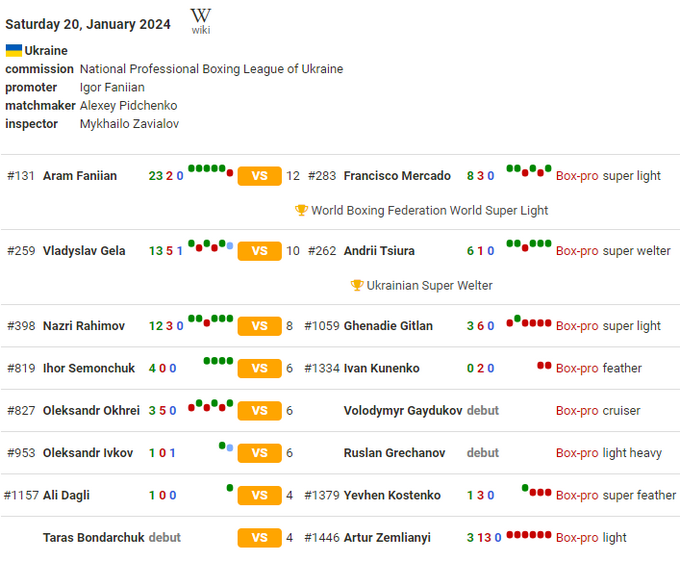680x562 pixels.
Task: Click trophy icon beside World Boxing Federation title
Action: point(301,210)
